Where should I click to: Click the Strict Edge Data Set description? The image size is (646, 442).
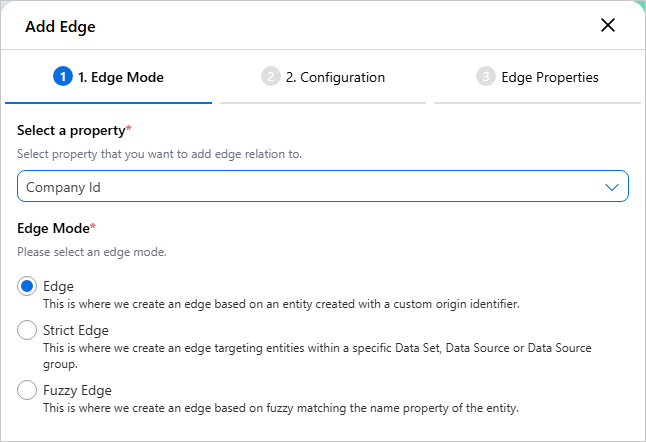(317, 356)
